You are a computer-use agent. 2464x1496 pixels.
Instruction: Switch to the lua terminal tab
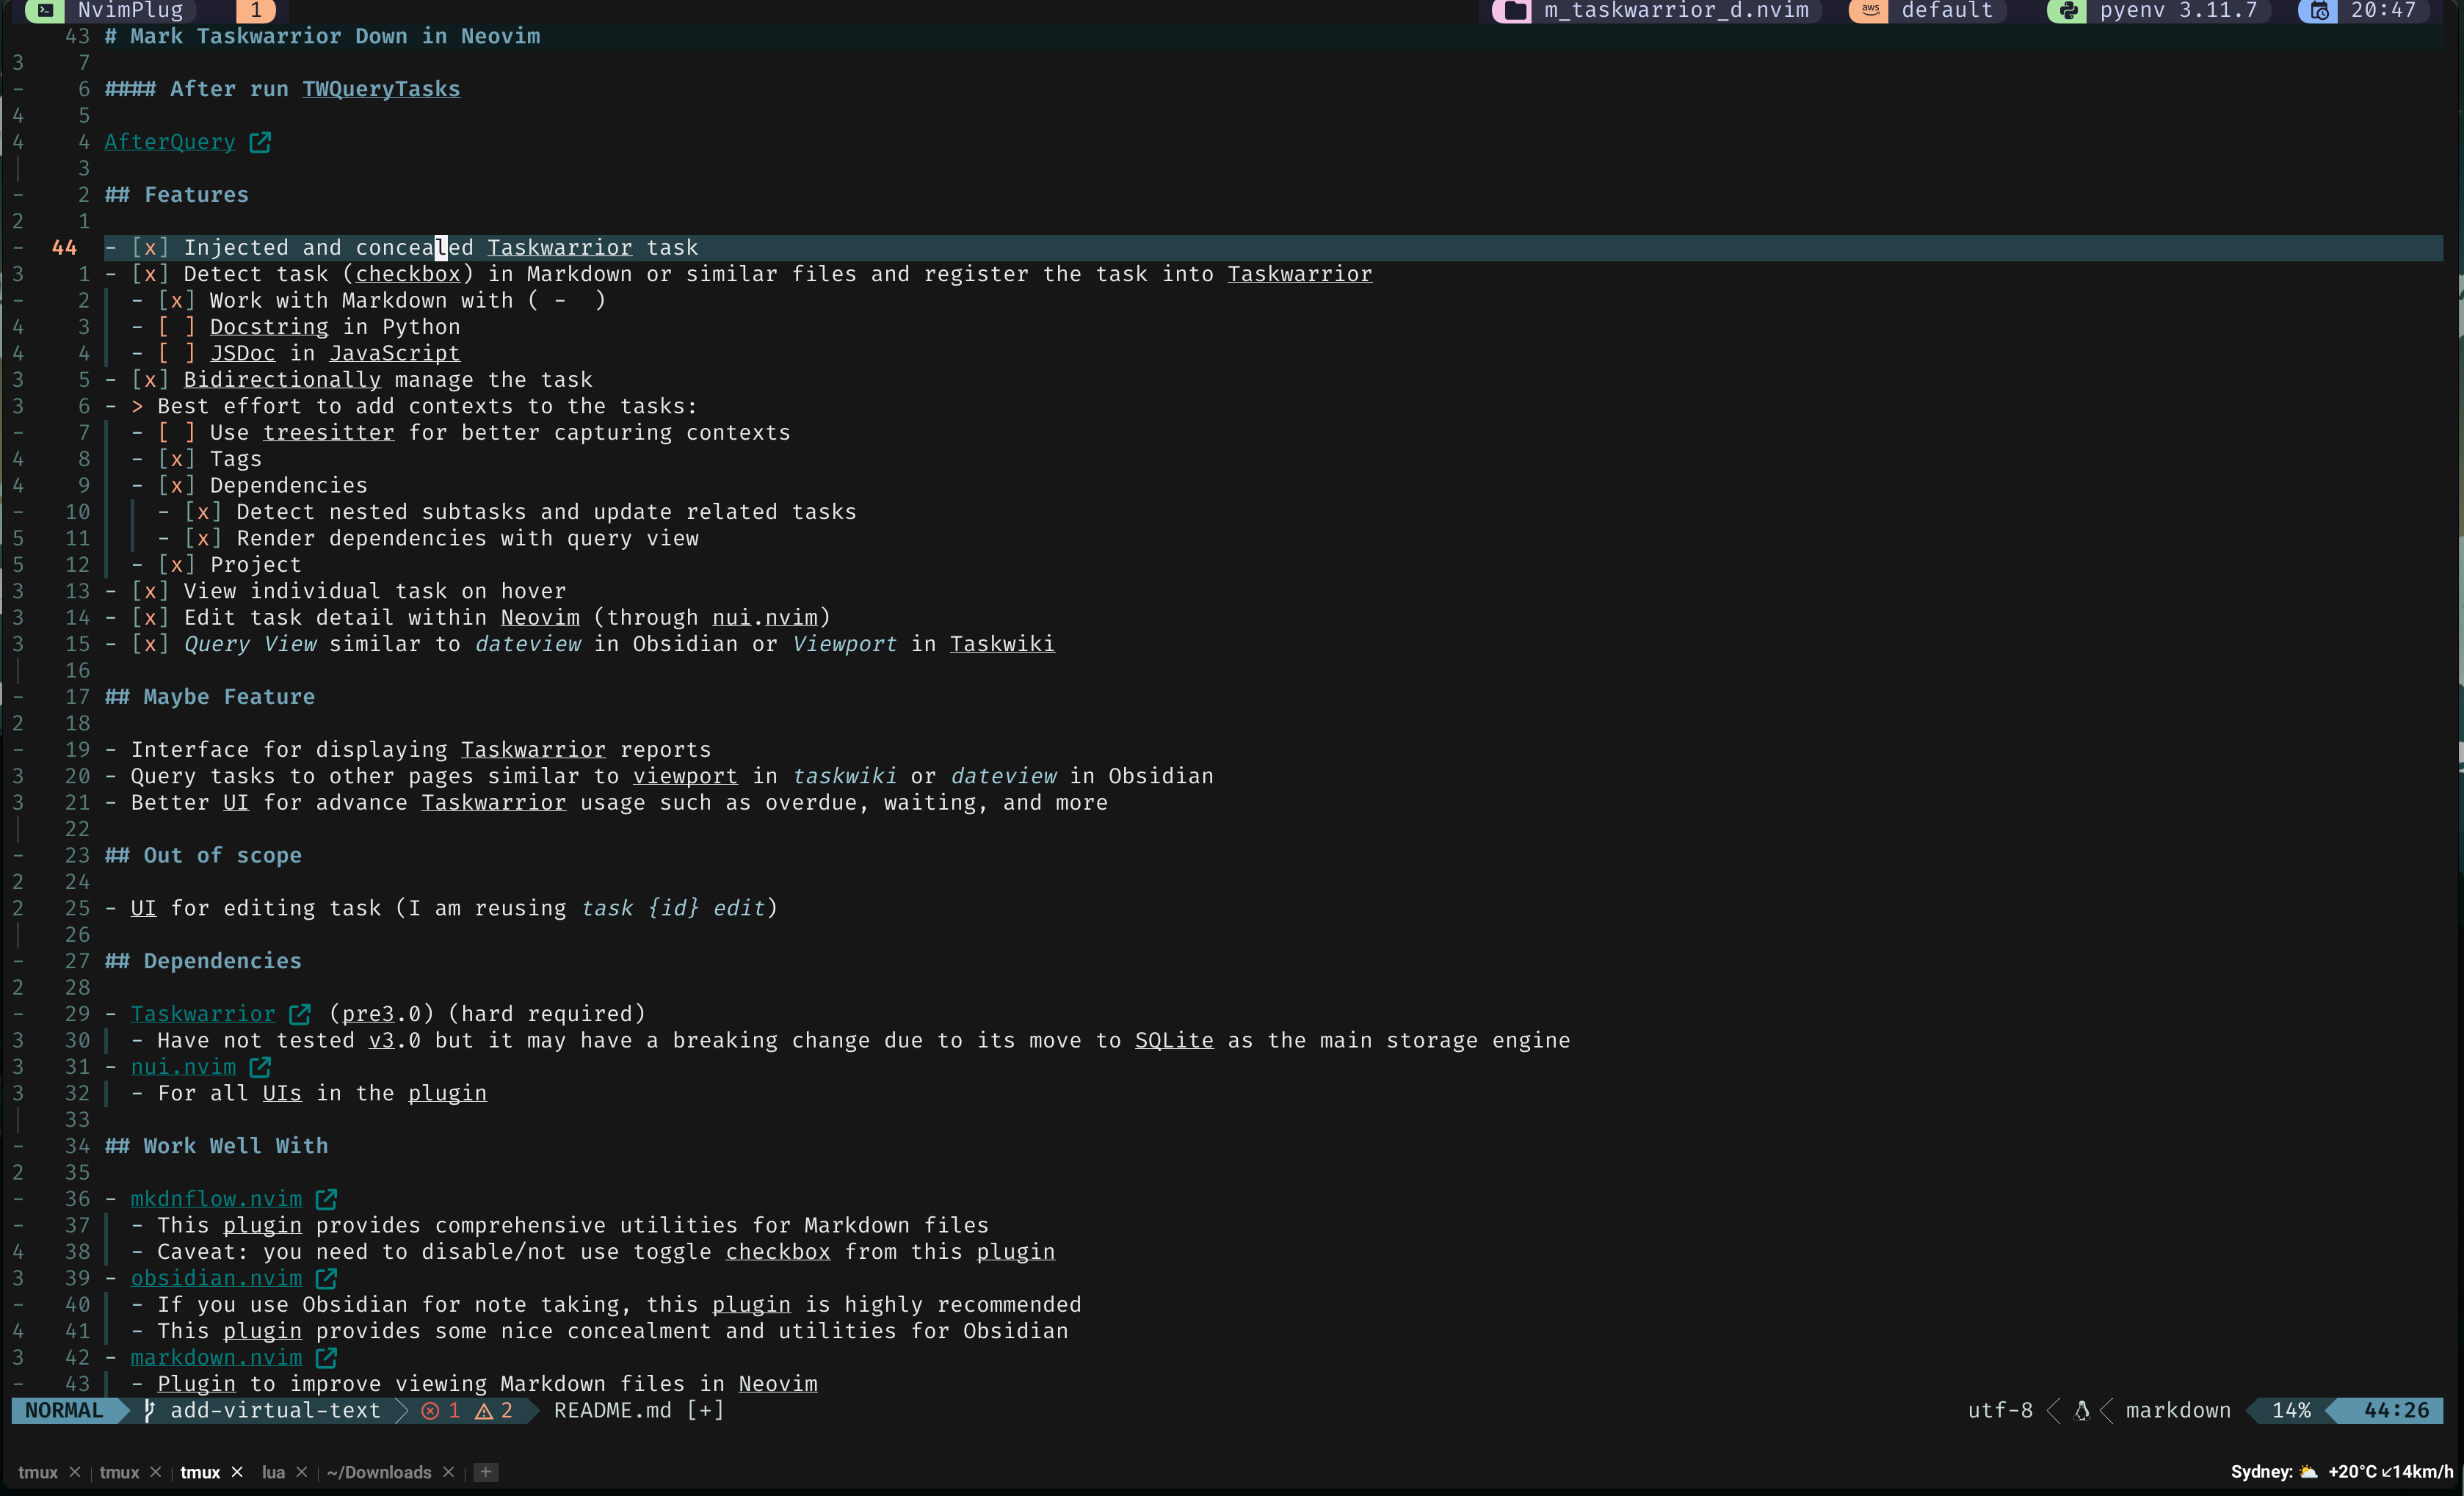273,1472
